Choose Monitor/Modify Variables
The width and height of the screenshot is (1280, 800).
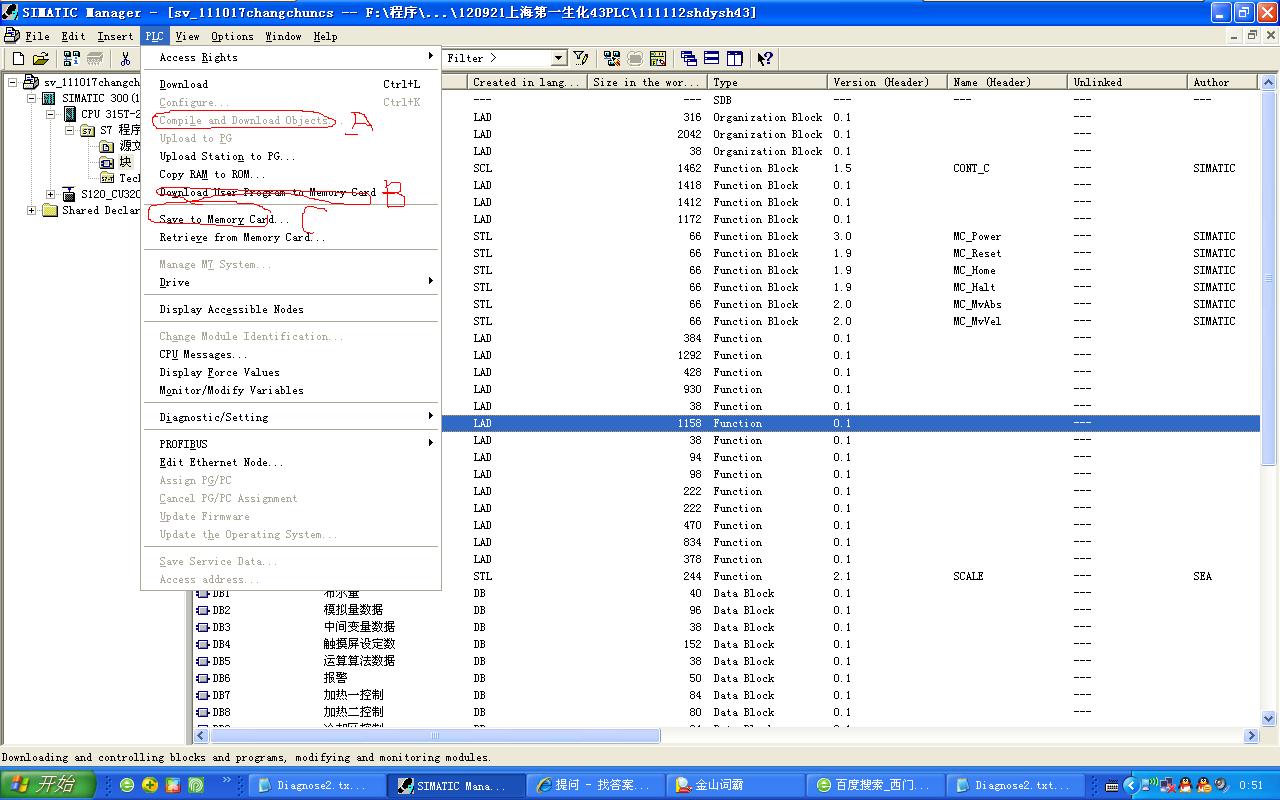tap(290, 390)
